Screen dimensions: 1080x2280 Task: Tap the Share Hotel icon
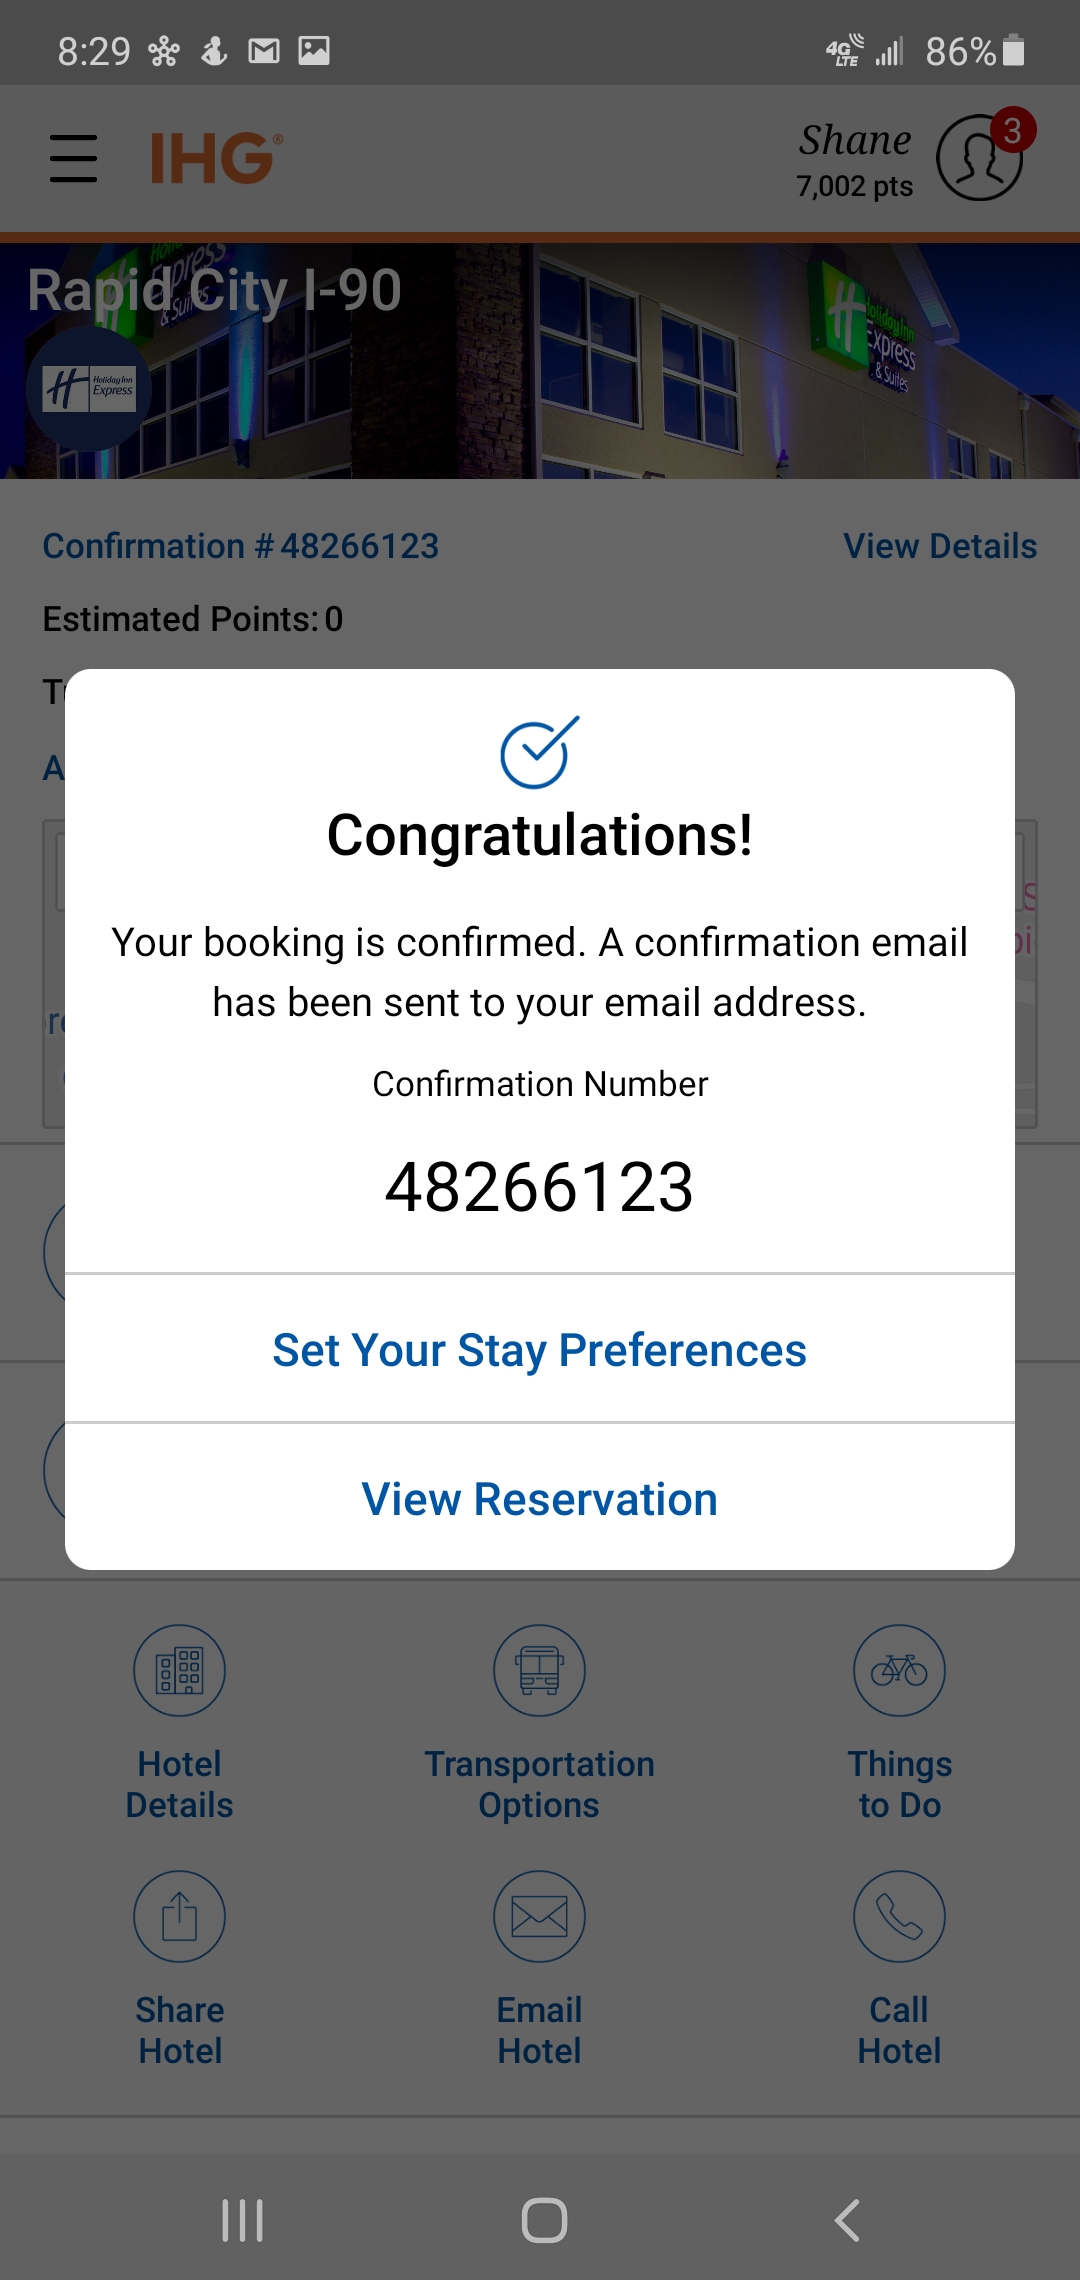coord(180,1917)
